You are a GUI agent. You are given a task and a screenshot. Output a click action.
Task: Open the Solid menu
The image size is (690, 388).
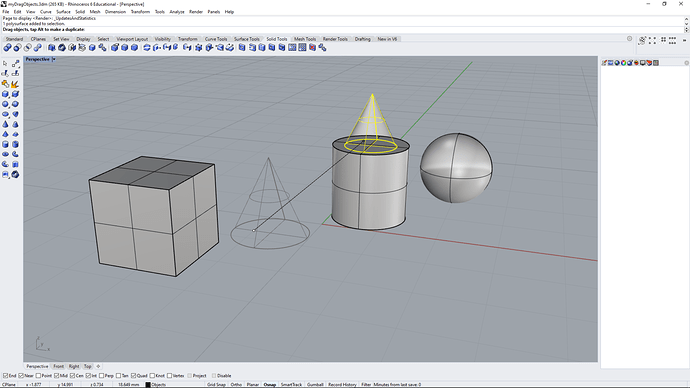(x=80, y=12)
